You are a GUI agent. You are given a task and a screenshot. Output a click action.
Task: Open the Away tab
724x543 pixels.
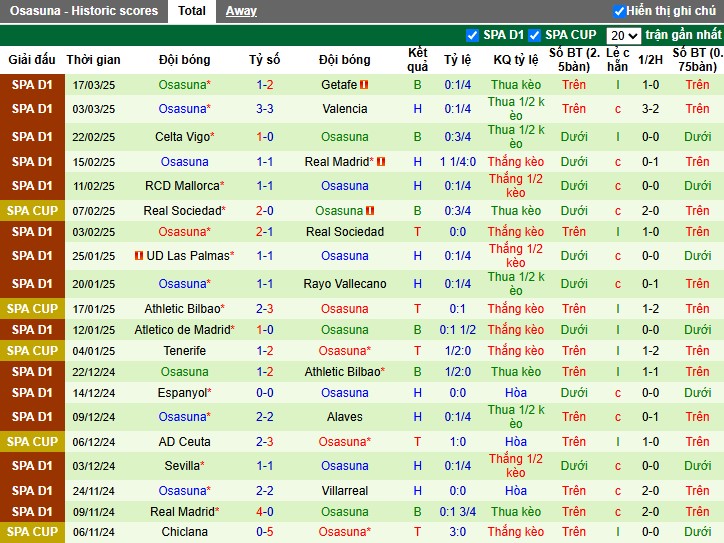pos(241,11)
